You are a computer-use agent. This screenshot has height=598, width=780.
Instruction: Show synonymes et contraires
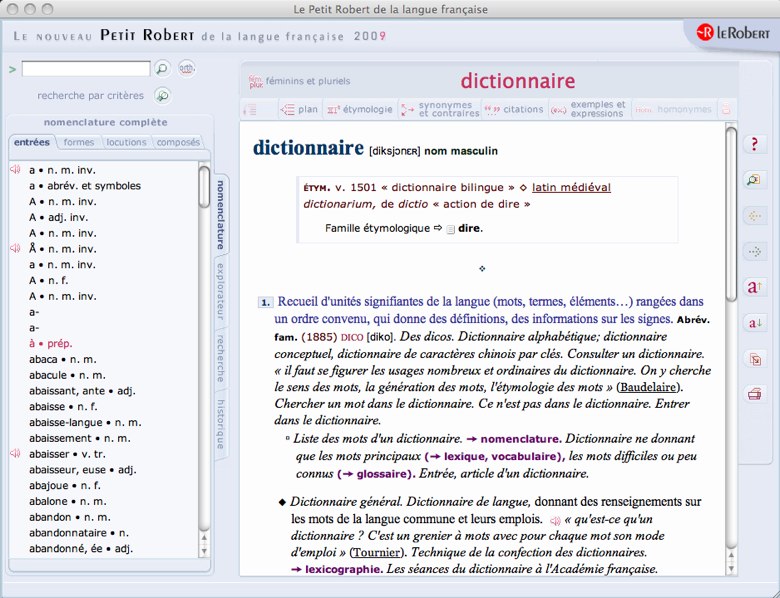click(x=441, y=109)
